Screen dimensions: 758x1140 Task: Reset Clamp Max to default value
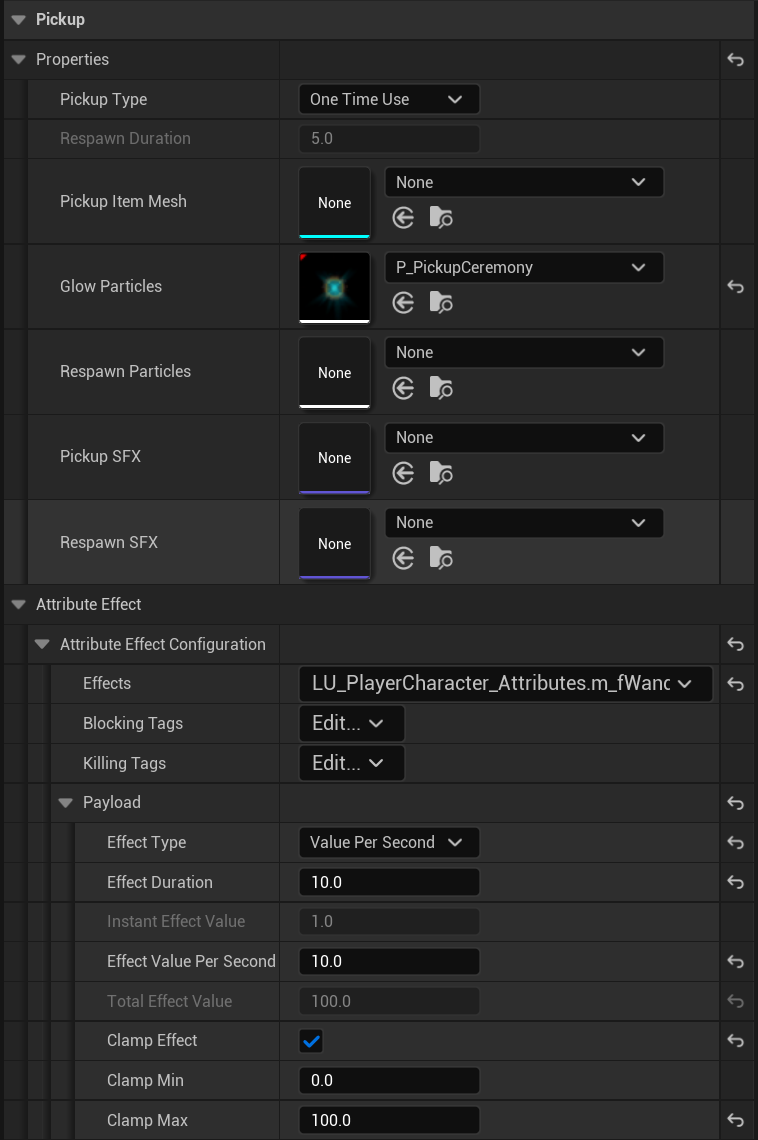coord(735,1120)
